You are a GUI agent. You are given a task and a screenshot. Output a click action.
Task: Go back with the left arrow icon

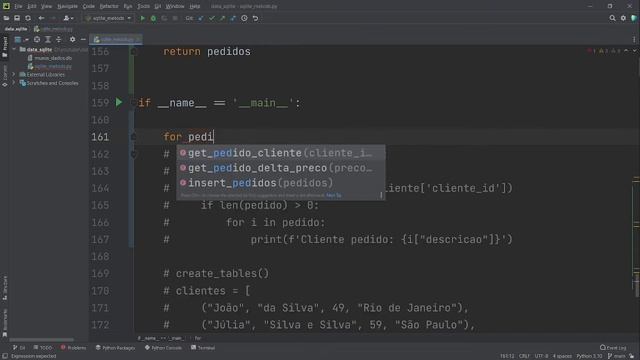coord(41,18)
